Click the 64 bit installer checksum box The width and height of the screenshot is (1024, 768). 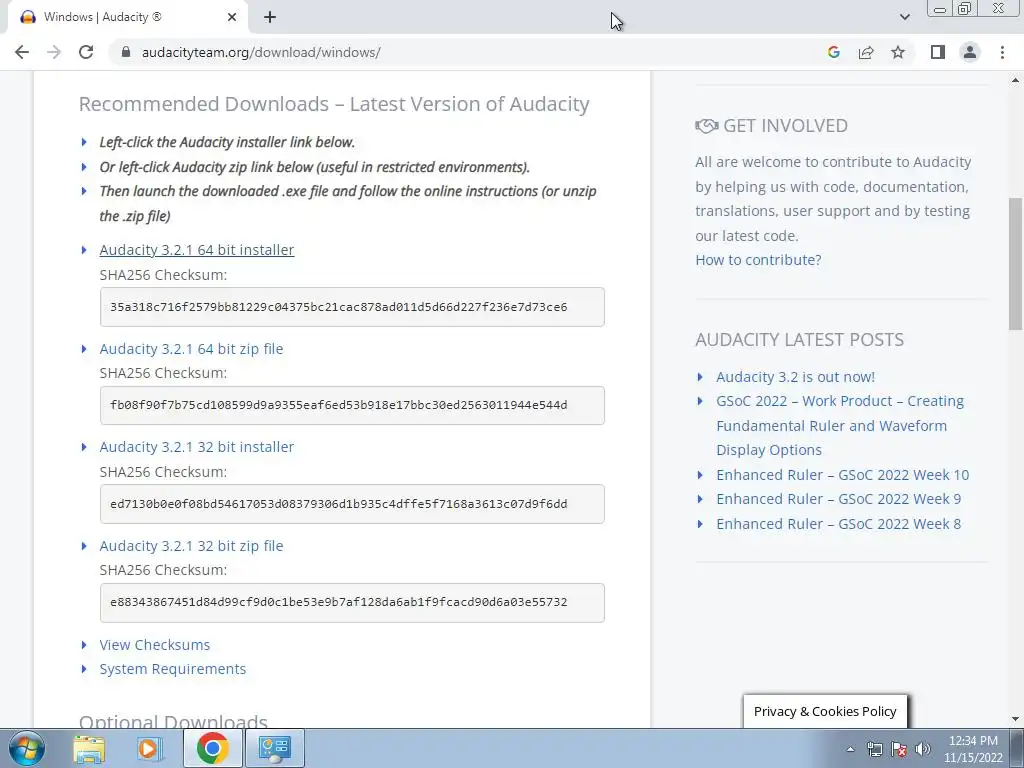(352, 307)
